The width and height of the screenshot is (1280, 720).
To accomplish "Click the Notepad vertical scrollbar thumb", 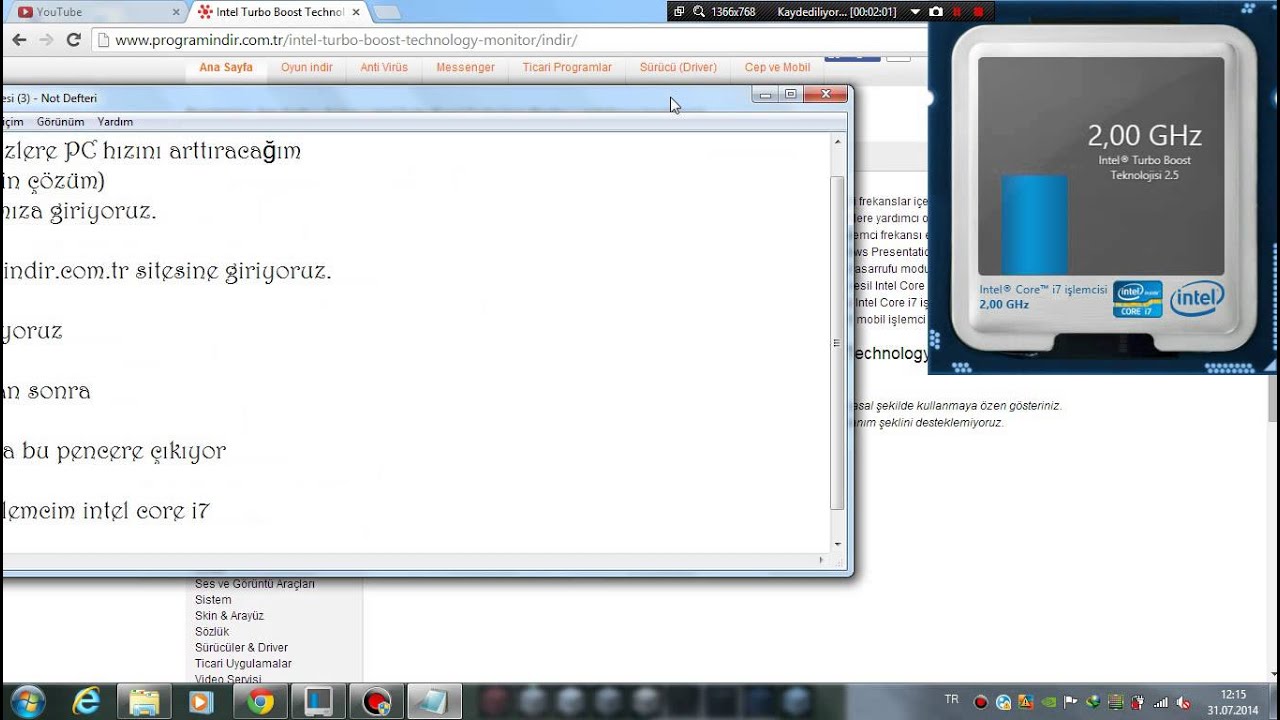I will point(838,343).
